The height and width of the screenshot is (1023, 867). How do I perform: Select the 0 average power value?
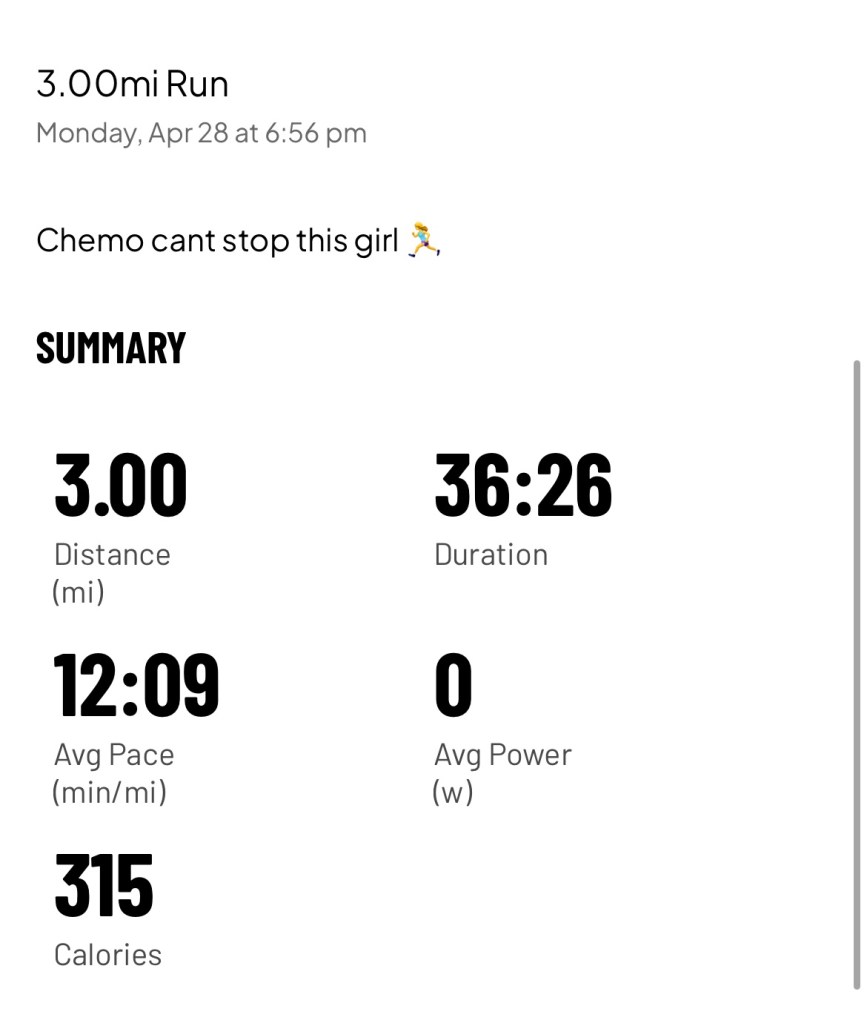pyautogui.click(x=453, y=686)
